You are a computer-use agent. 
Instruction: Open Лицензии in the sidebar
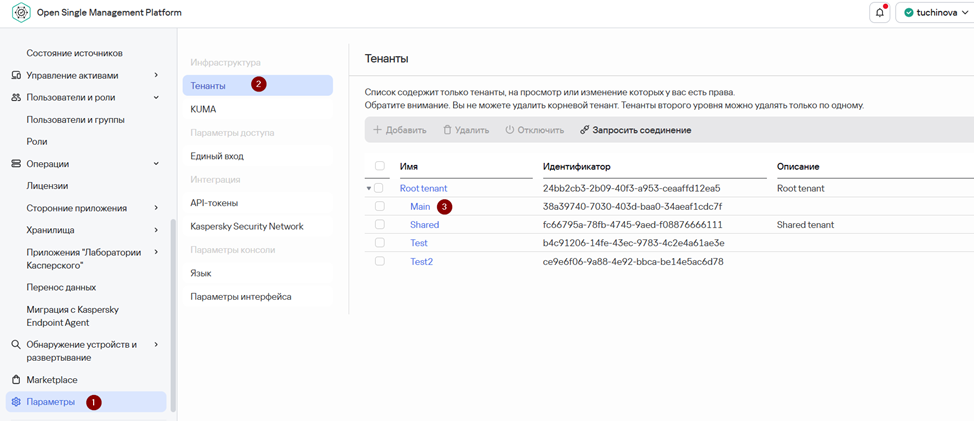point(47,186)
